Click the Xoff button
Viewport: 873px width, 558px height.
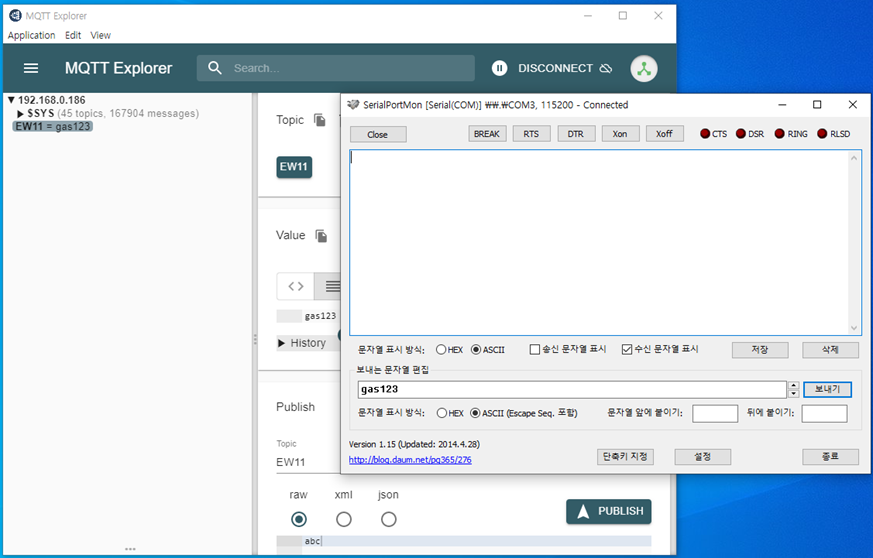point(664,134)
